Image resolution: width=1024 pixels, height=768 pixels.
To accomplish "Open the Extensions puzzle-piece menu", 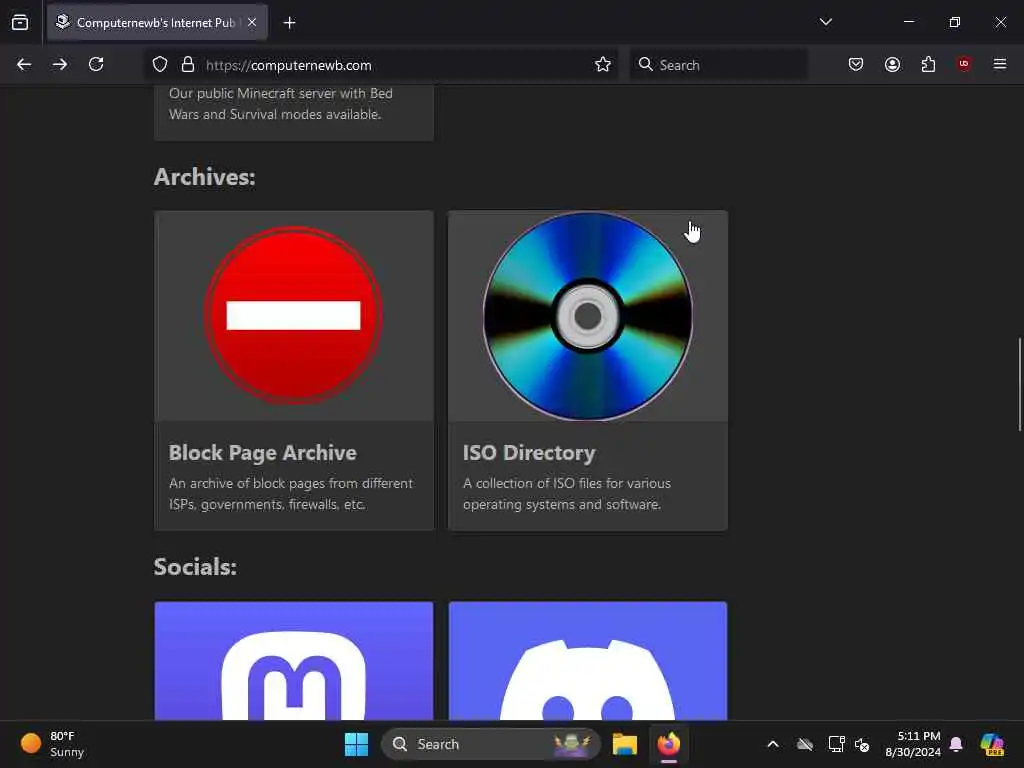I will tap(928, 64).
